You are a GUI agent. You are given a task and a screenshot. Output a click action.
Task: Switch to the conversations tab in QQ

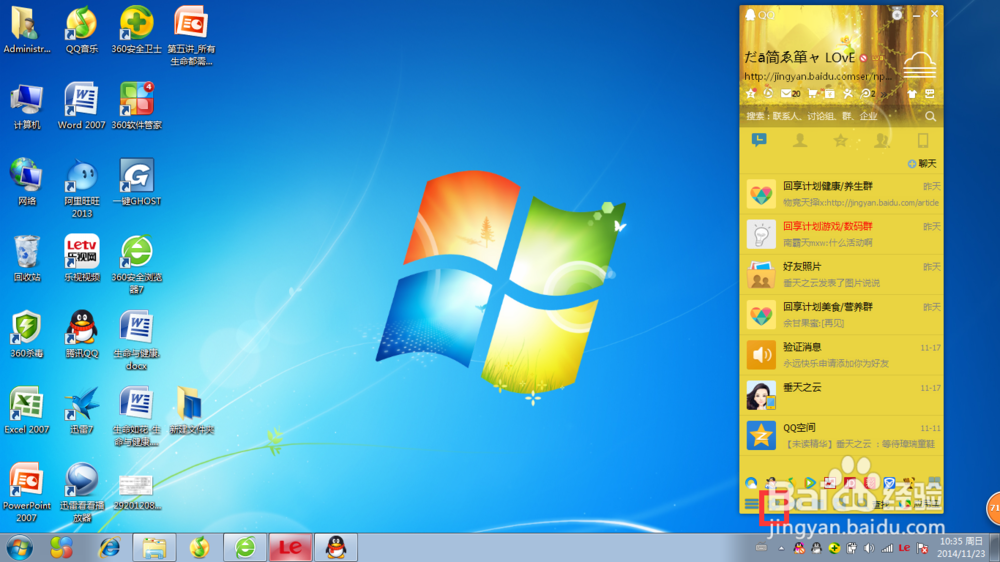click(x=759, y=140)
